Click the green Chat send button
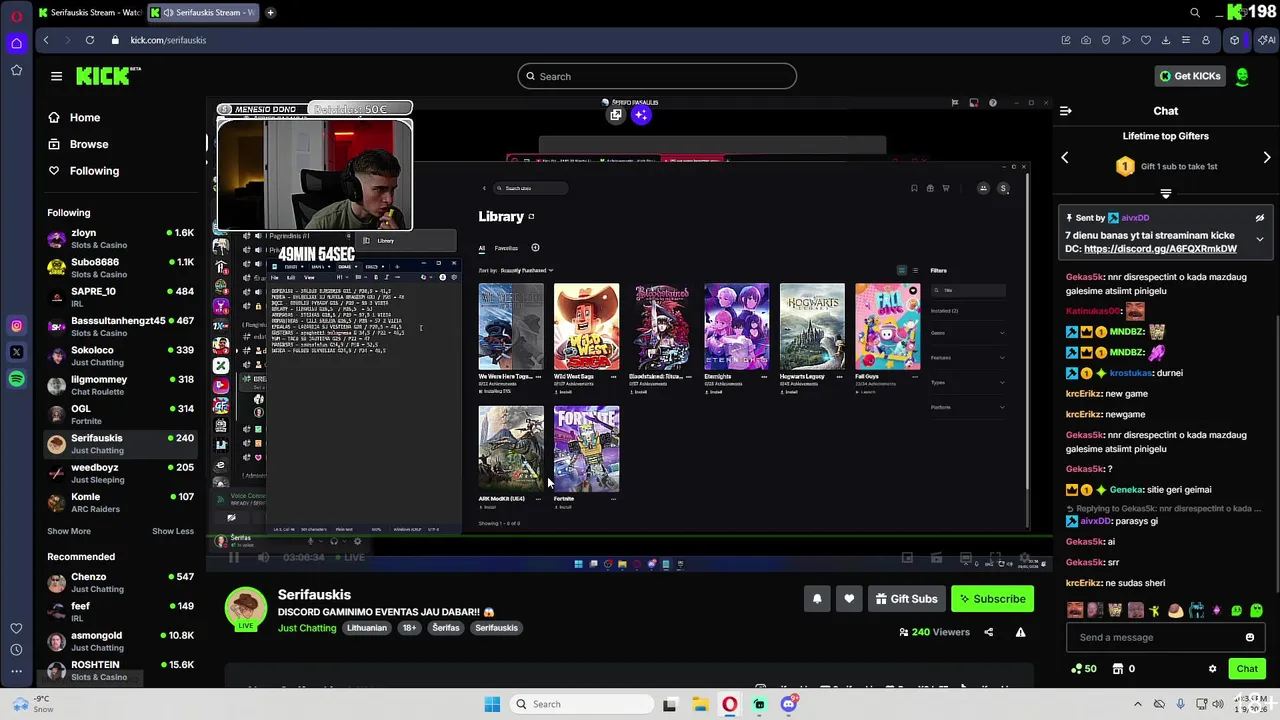The height and width of the screenshot is (720, 1280). click(1247, 669)
